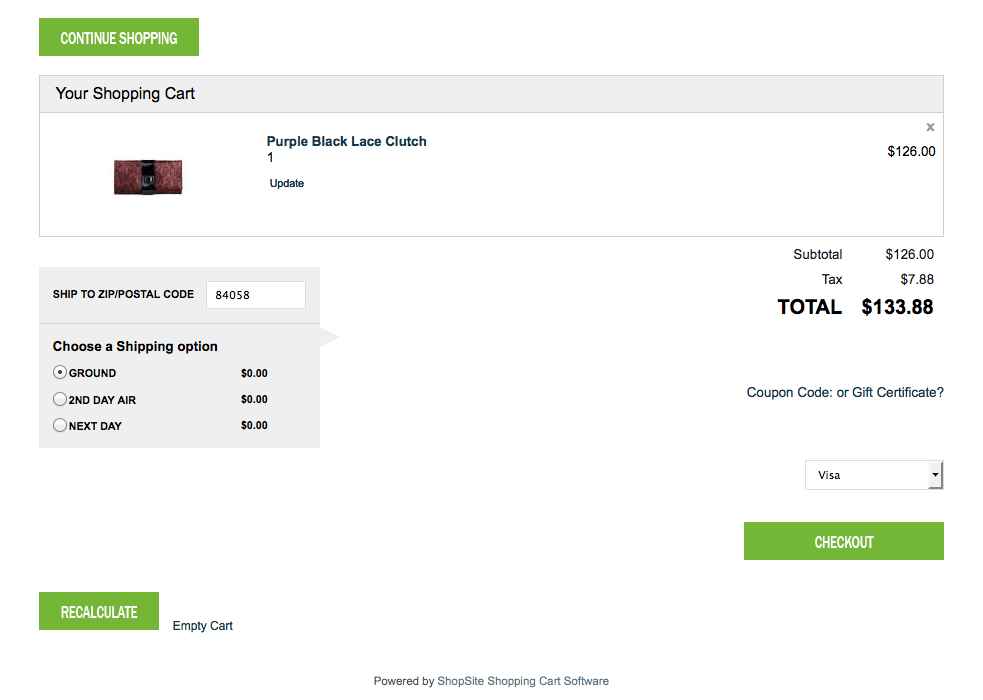The height and width of the screenshot is (700, 983).
Task: Open ShopSite Shopping Cart Software link
Action: pyautogui.click(x=522, y=681)
